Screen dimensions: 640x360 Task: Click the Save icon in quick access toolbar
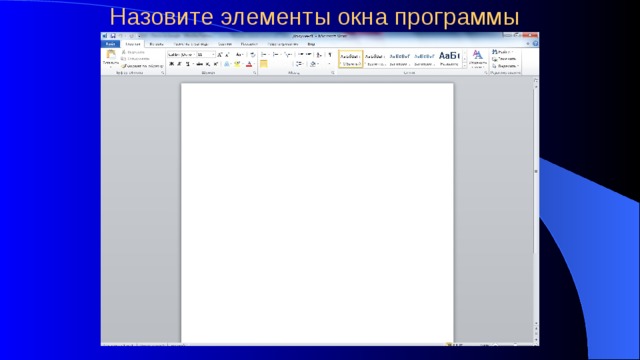(x=113, y=36)
